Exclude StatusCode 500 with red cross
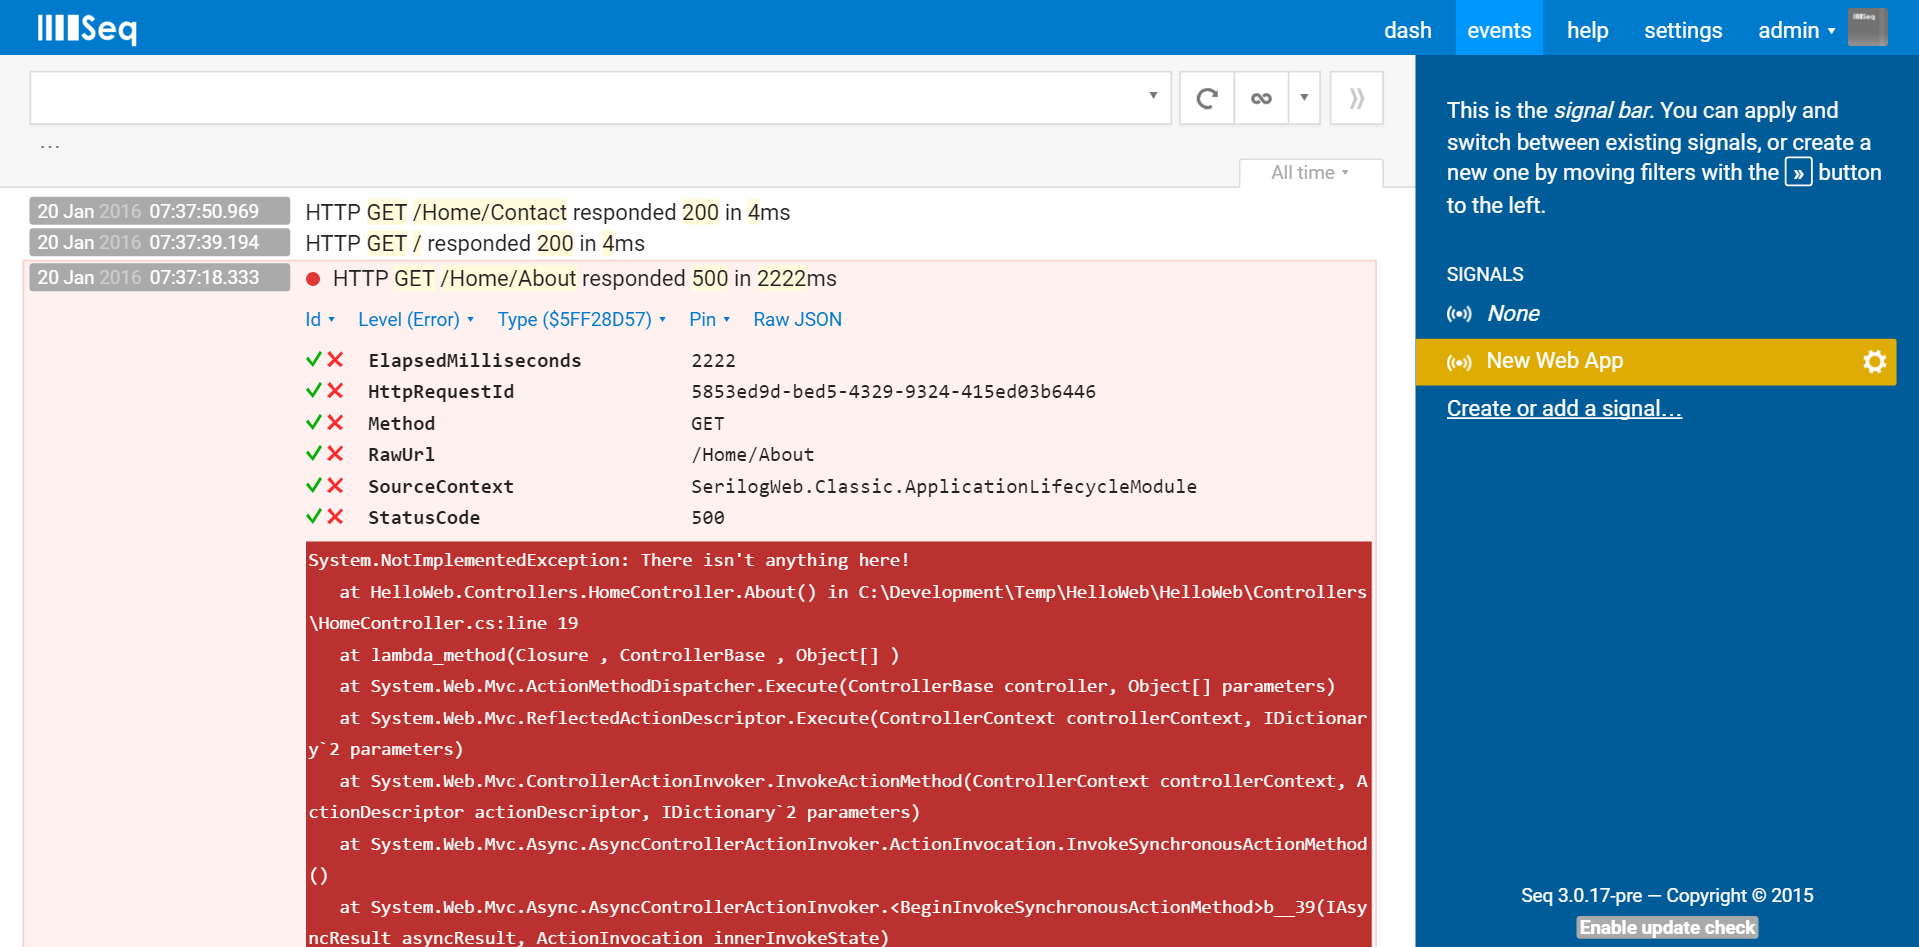 336,516
